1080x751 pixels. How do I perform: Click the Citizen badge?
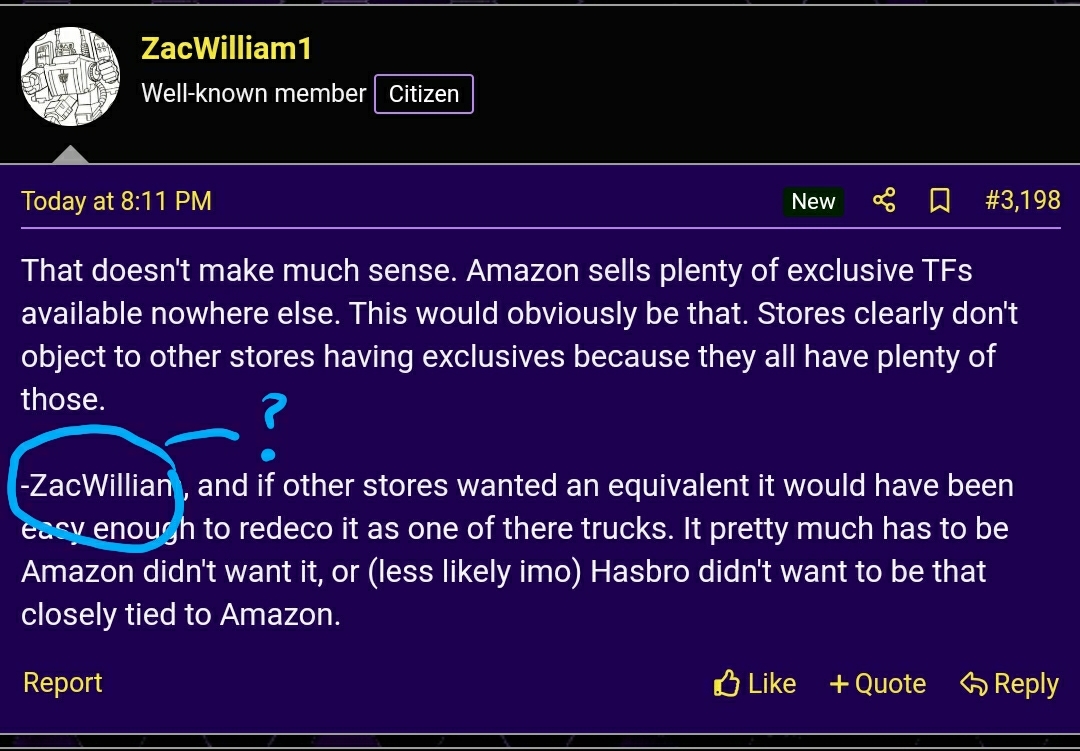coord(424,94)
